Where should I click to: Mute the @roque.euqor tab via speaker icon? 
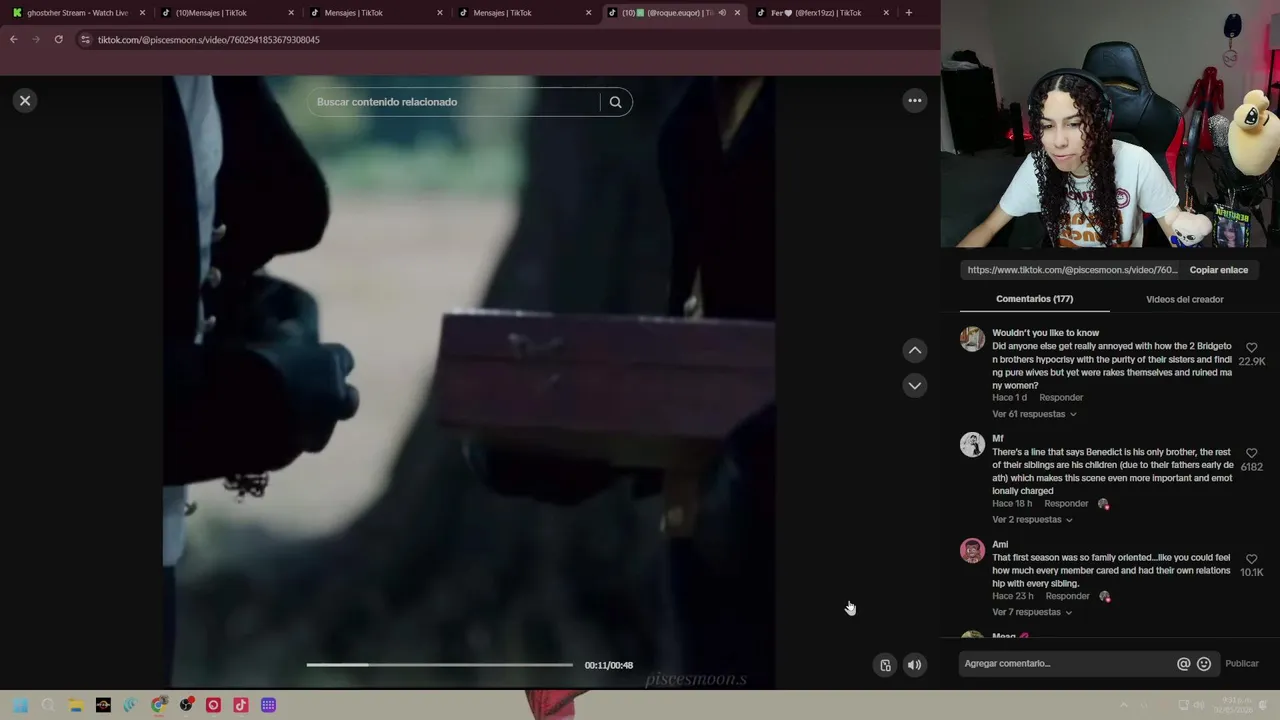coord(722,13)
